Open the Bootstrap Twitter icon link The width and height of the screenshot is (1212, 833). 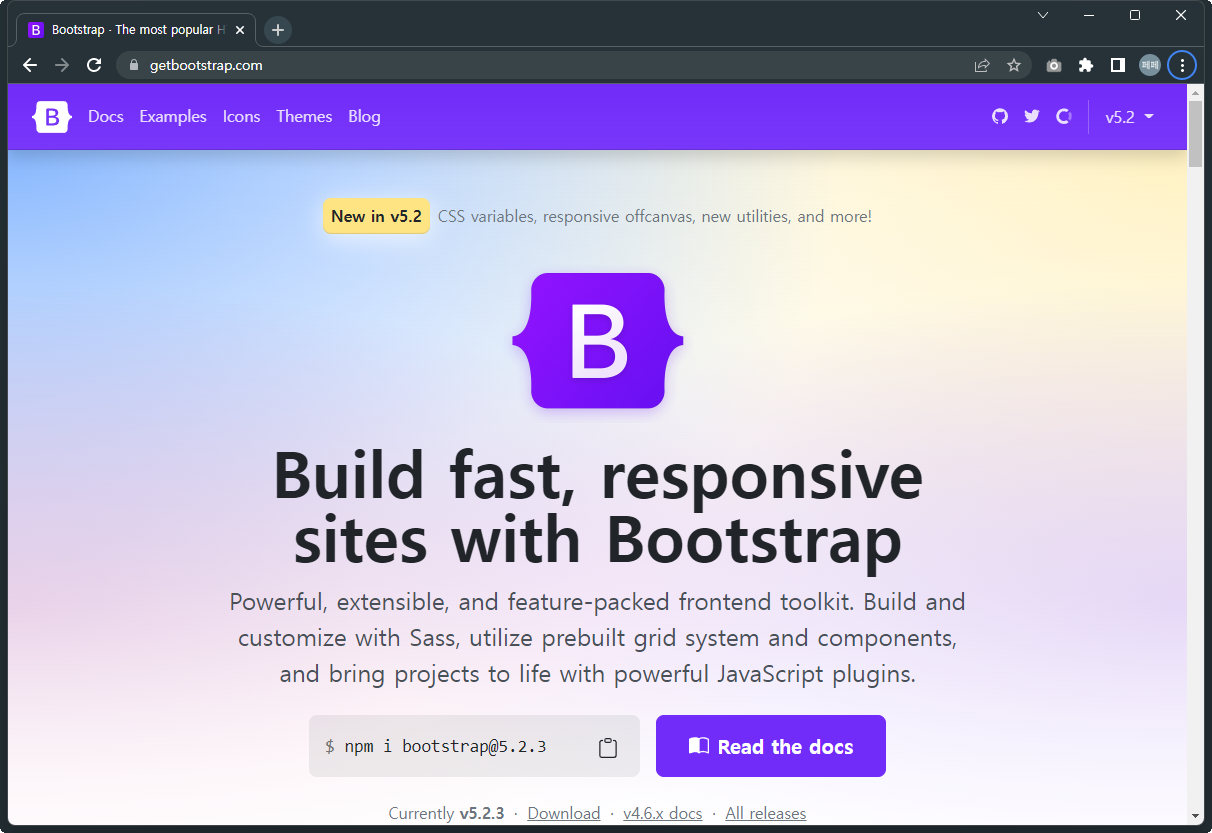point(1032,117)
